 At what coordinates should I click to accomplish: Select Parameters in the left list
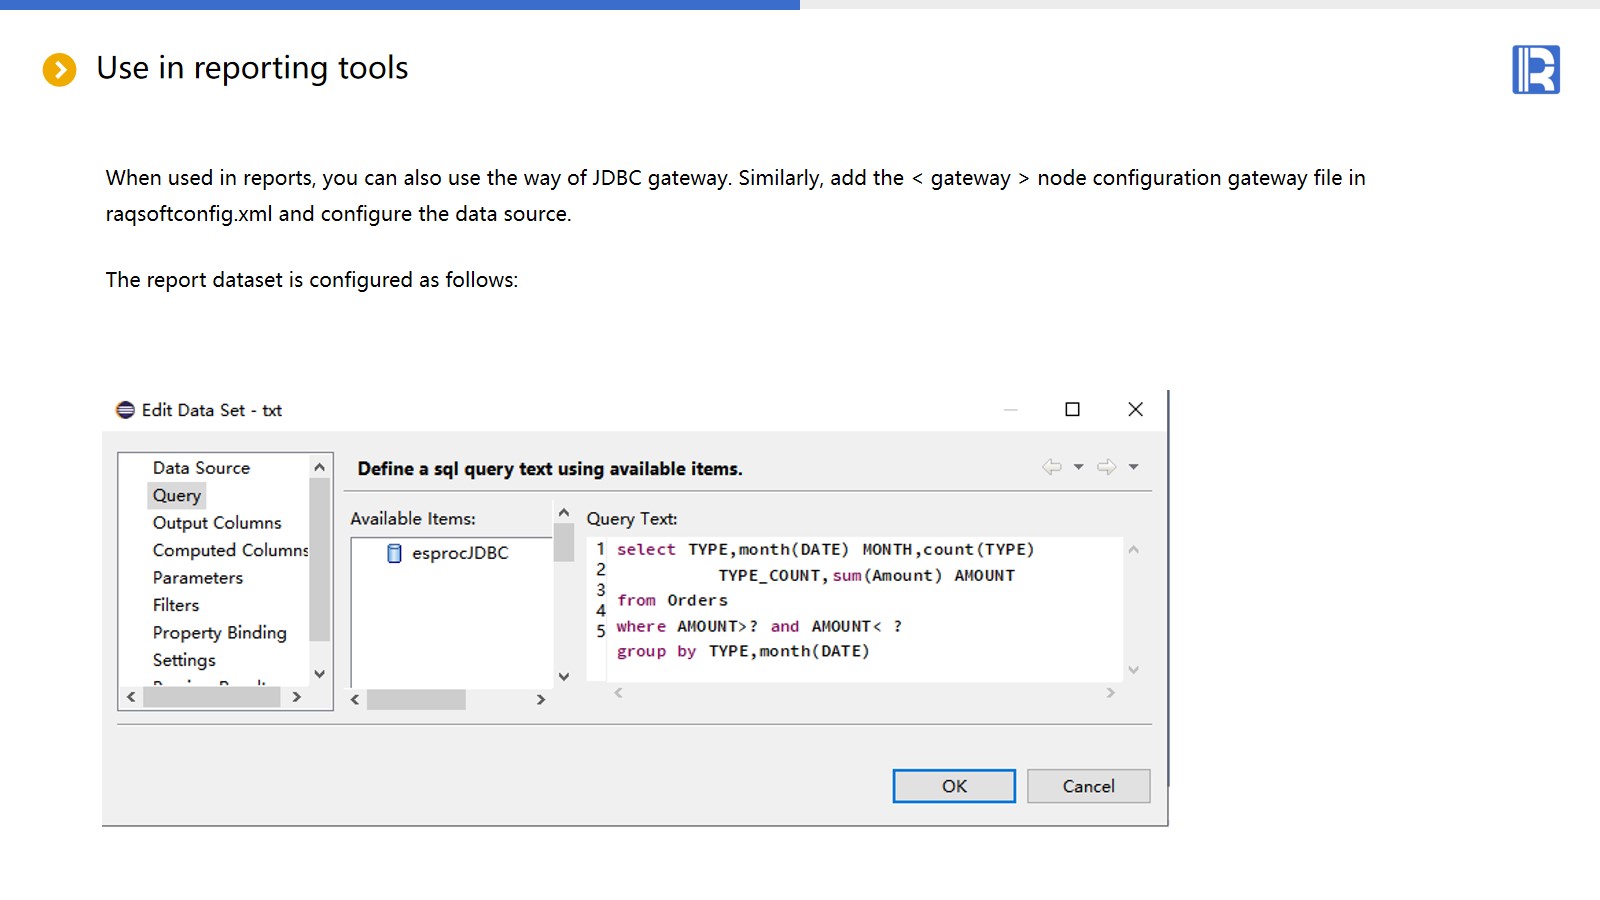[198, 578]
